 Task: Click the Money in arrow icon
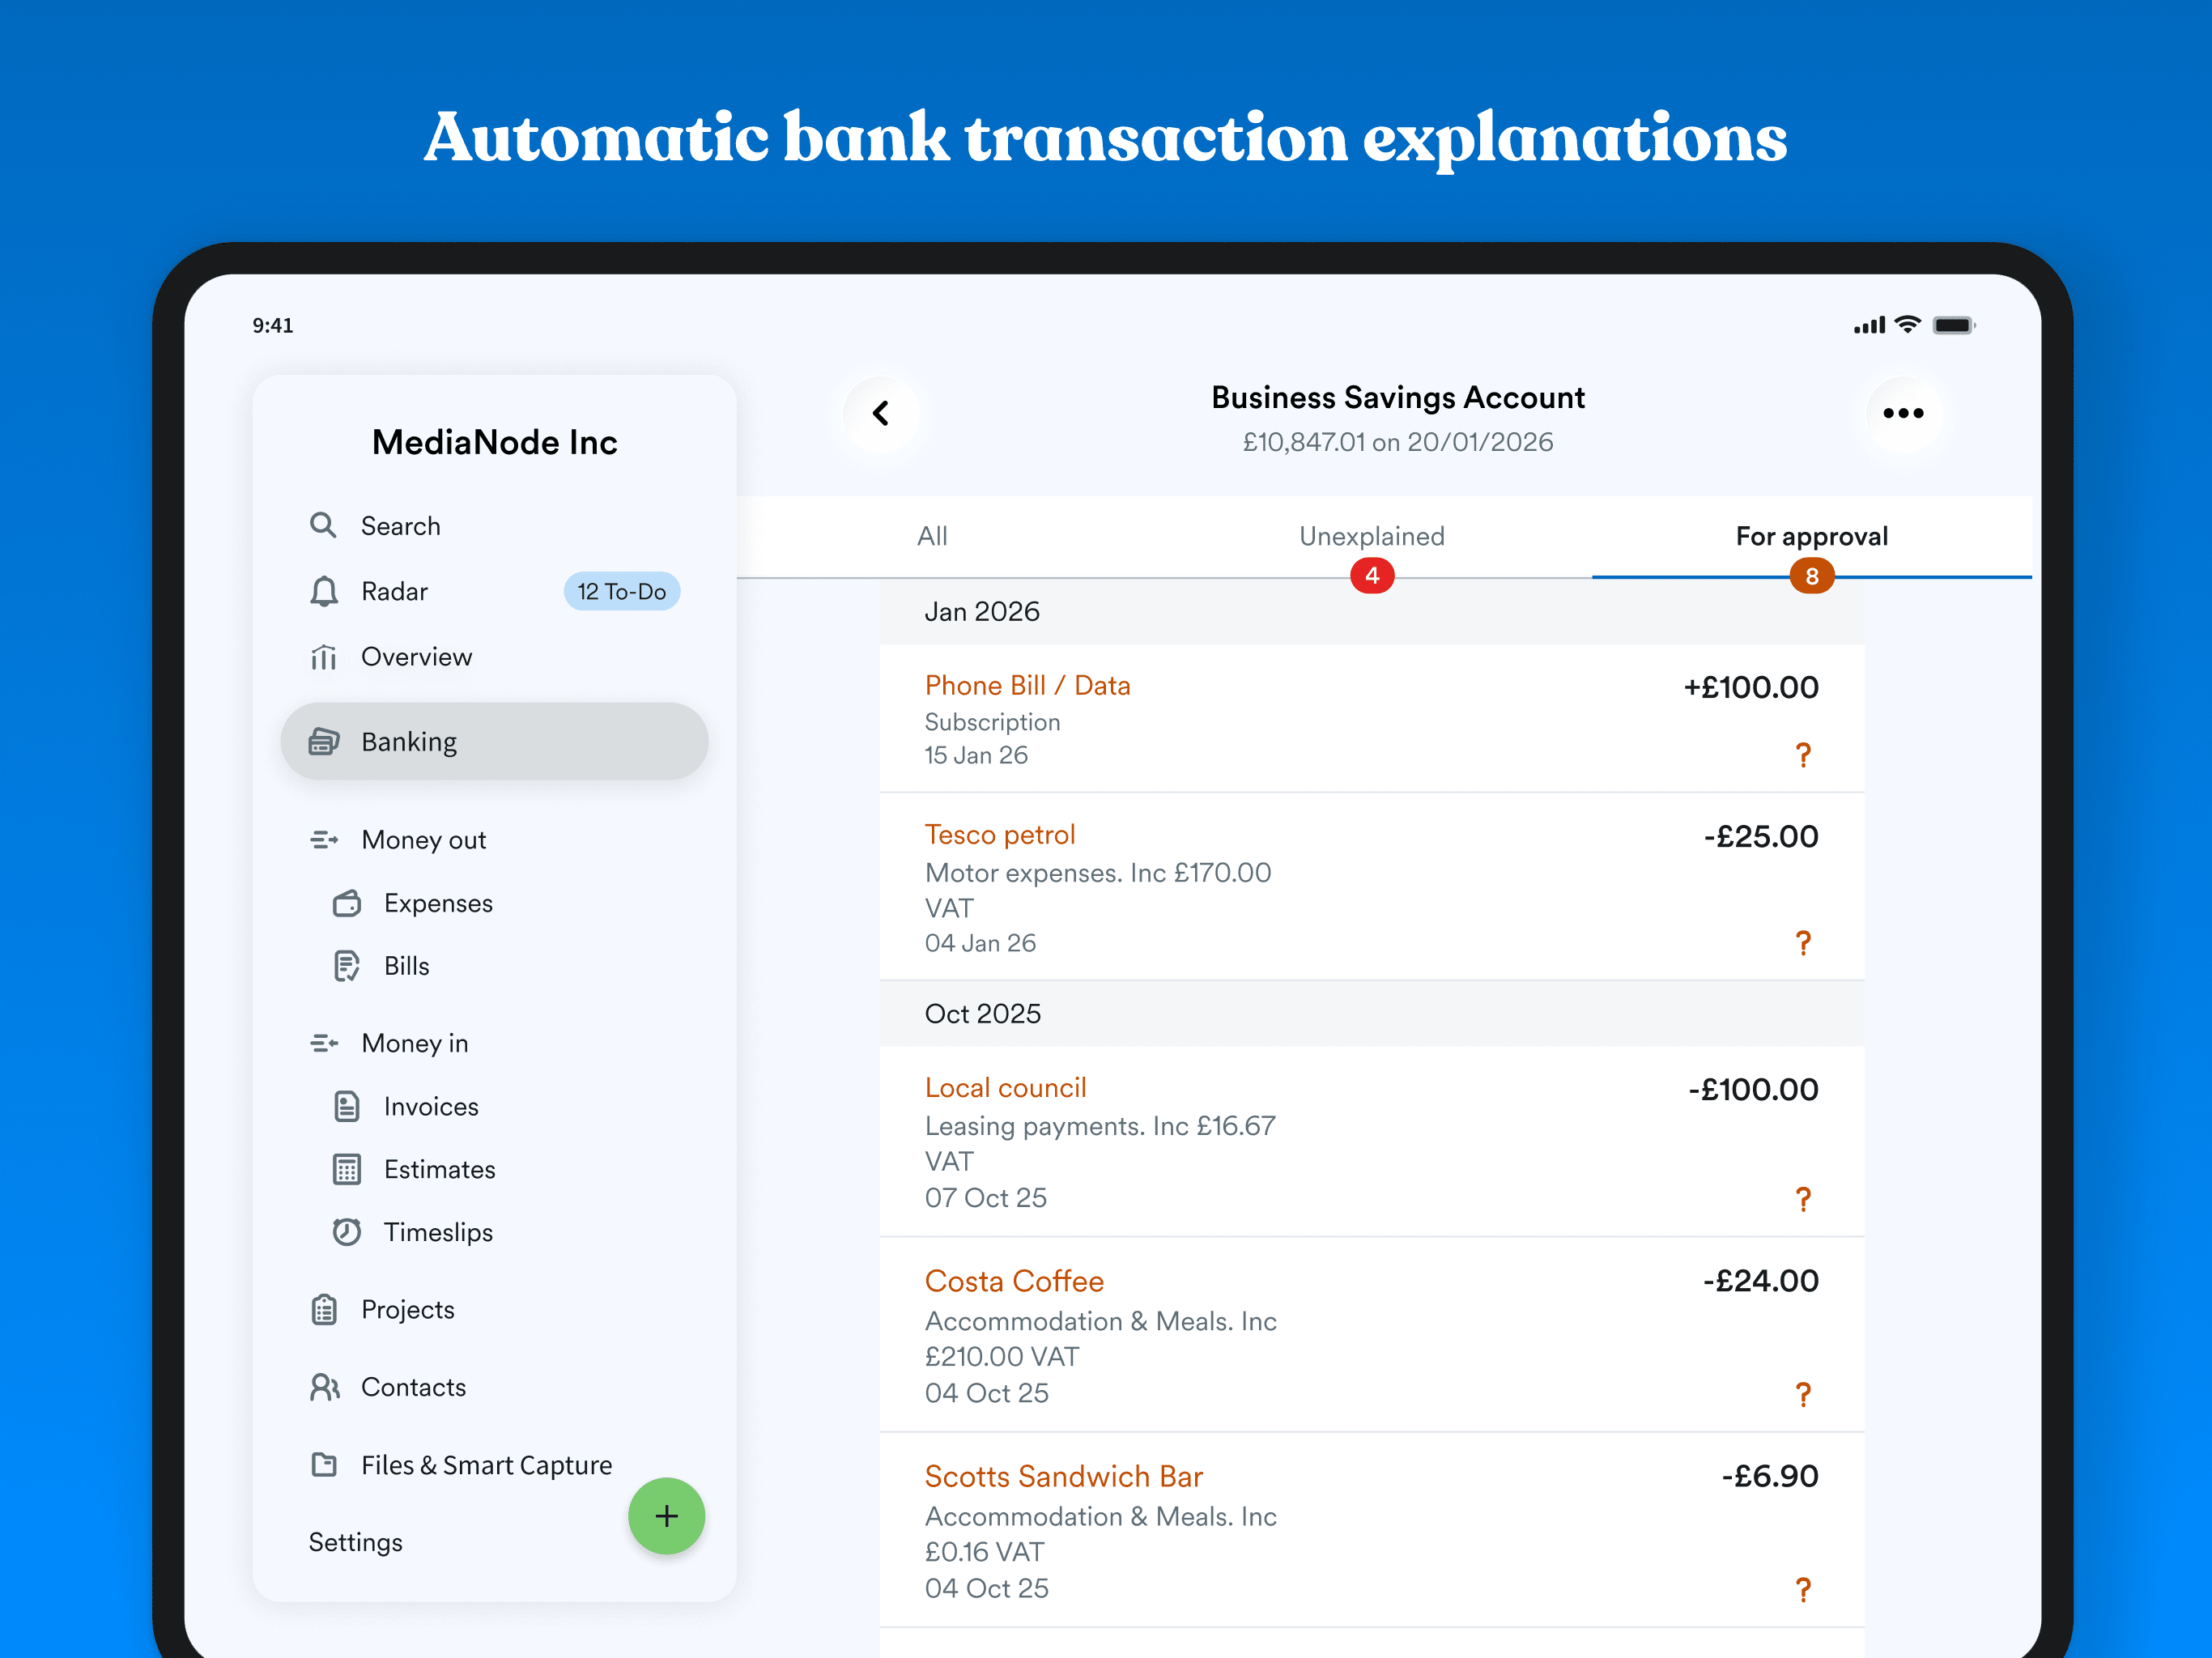pyautogui.click(x=323, y=1043)
